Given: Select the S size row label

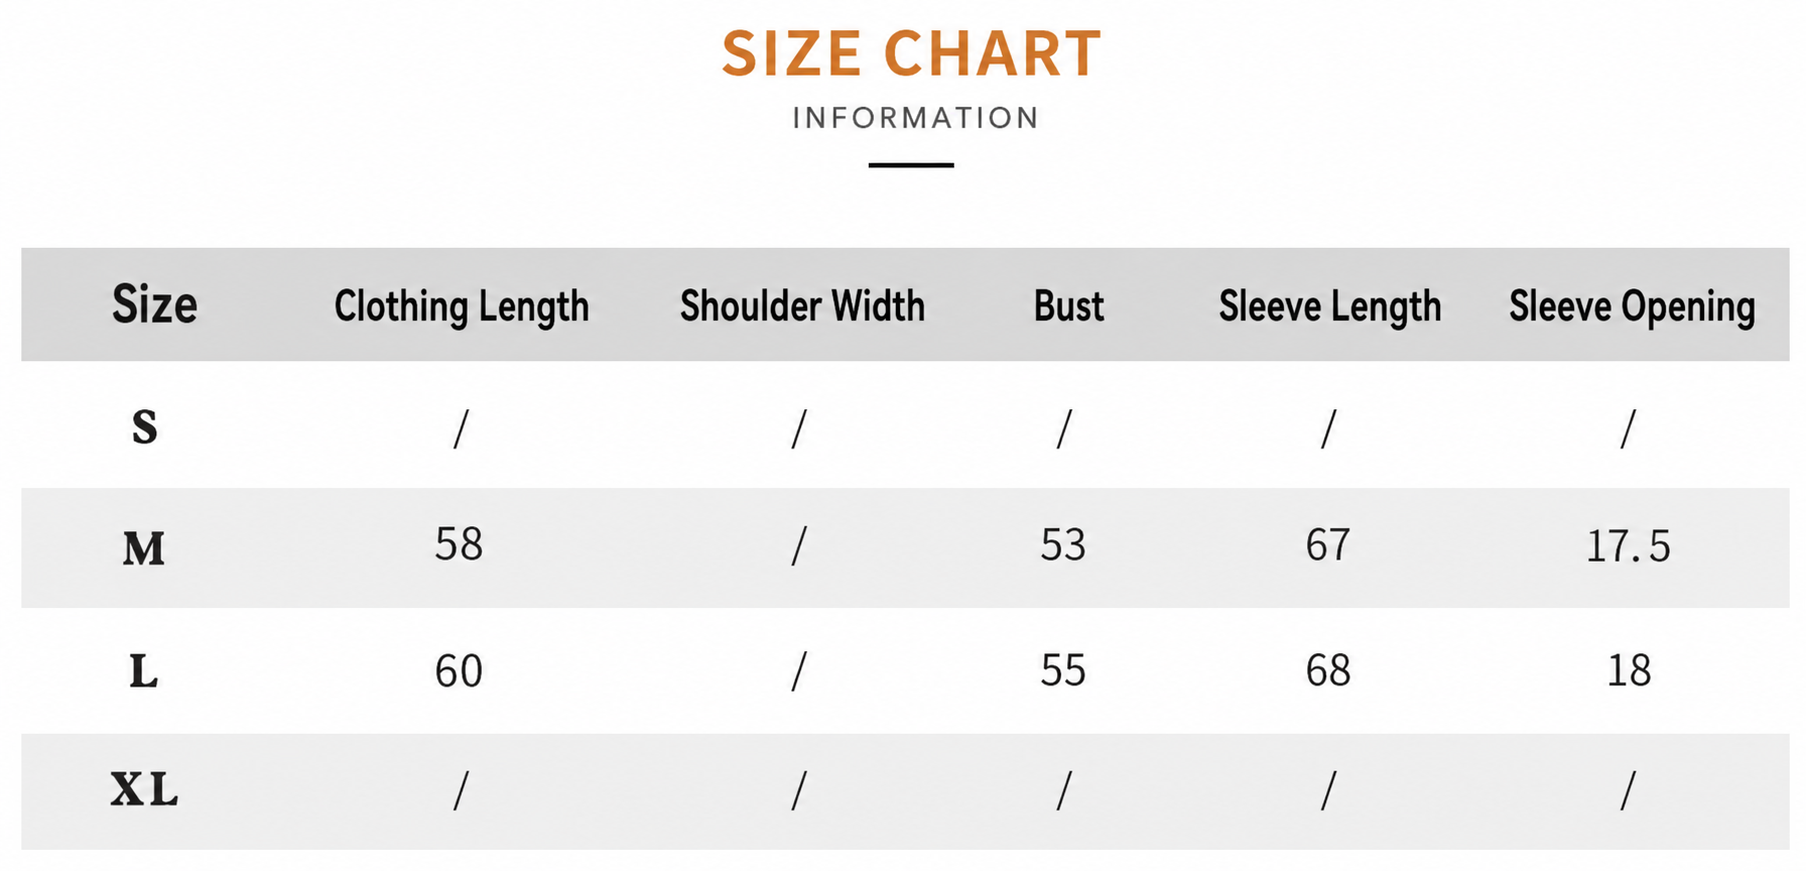Looking at the screenshot, I should pos(145,427).
